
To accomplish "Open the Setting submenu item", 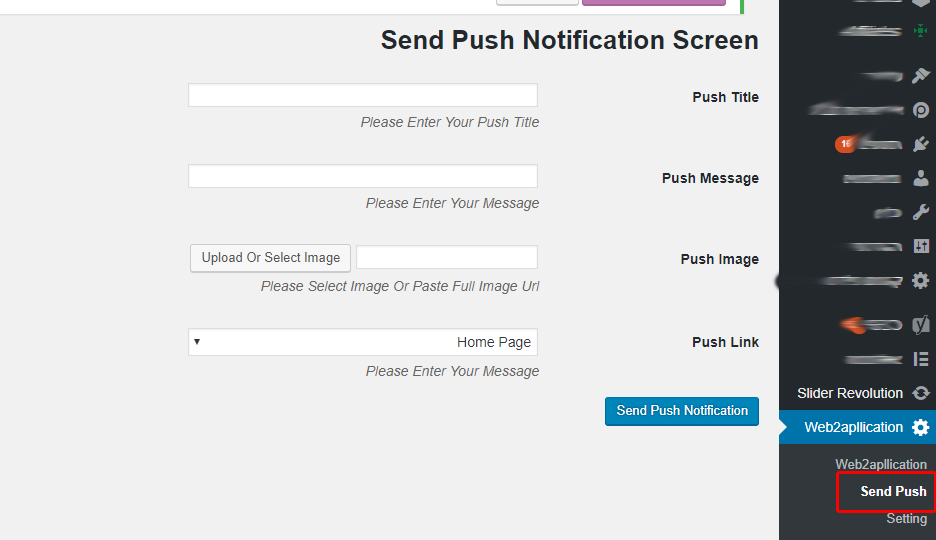I will tap(906, 519).
